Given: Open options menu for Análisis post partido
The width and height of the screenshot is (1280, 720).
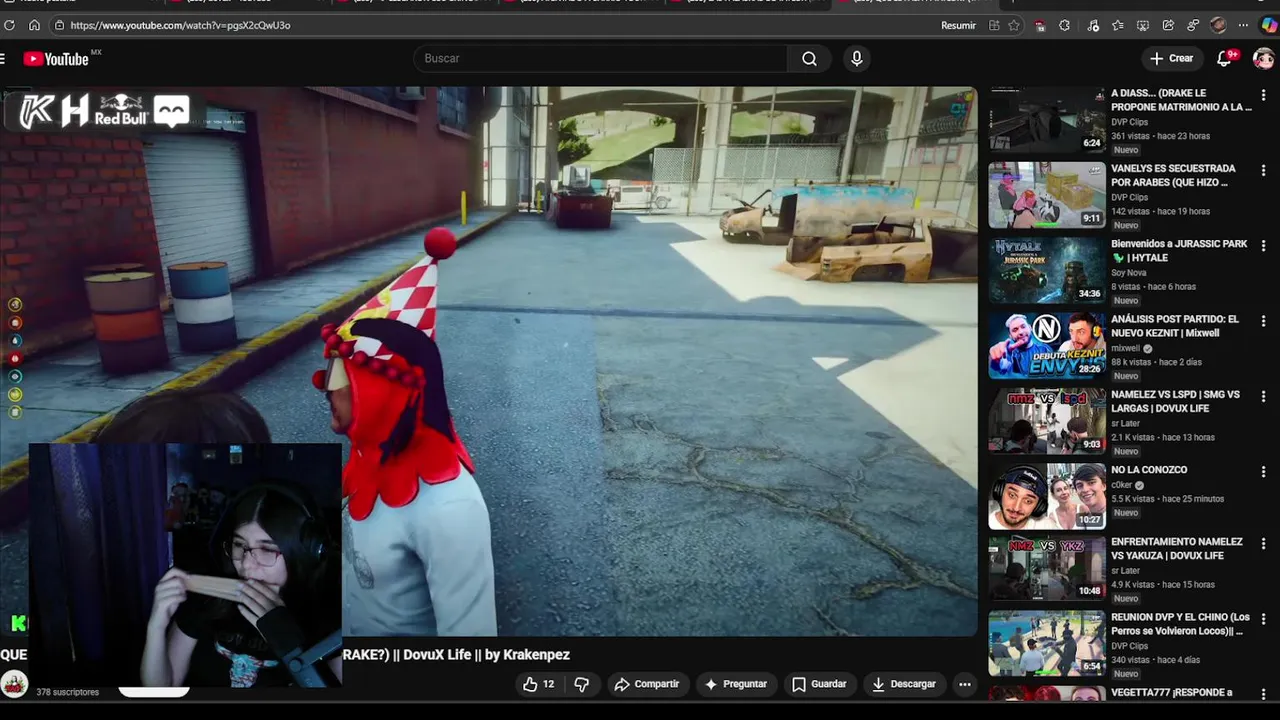Looking at the screenshot, I should pos(1263,321).
